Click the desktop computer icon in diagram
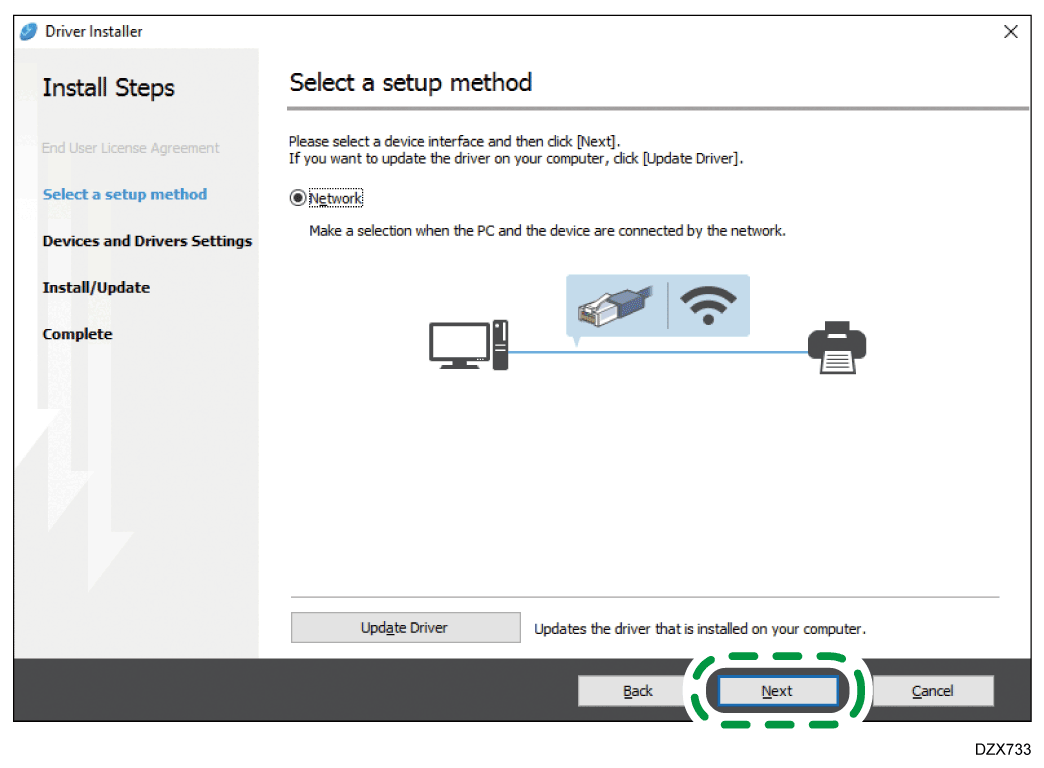The image size is (1044, 768). [x=469, y=345]
